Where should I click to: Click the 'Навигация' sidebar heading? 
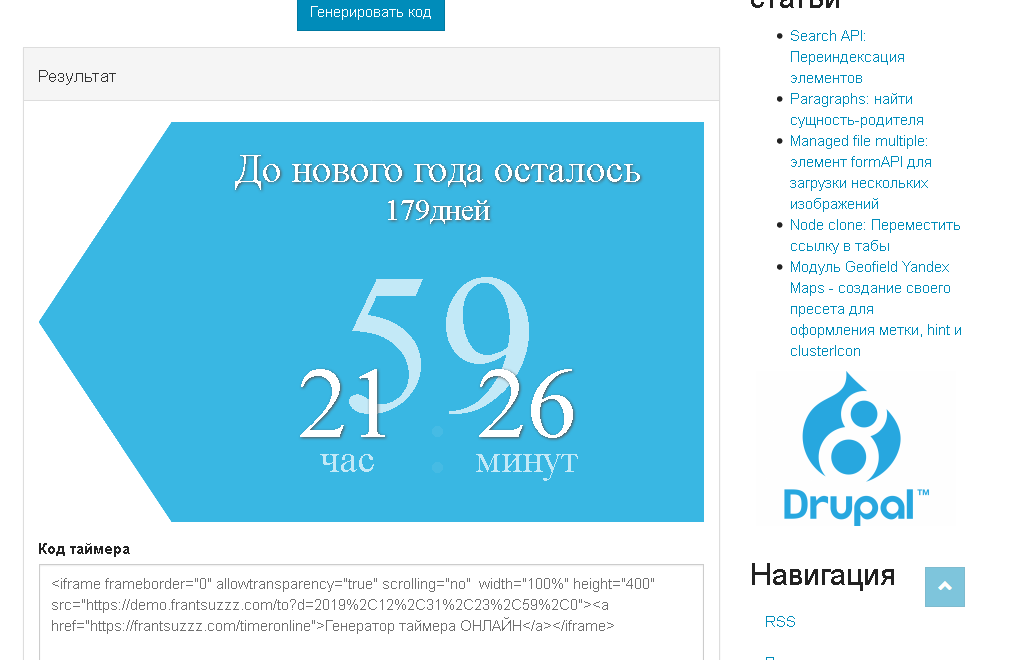(x=822, y=575)
